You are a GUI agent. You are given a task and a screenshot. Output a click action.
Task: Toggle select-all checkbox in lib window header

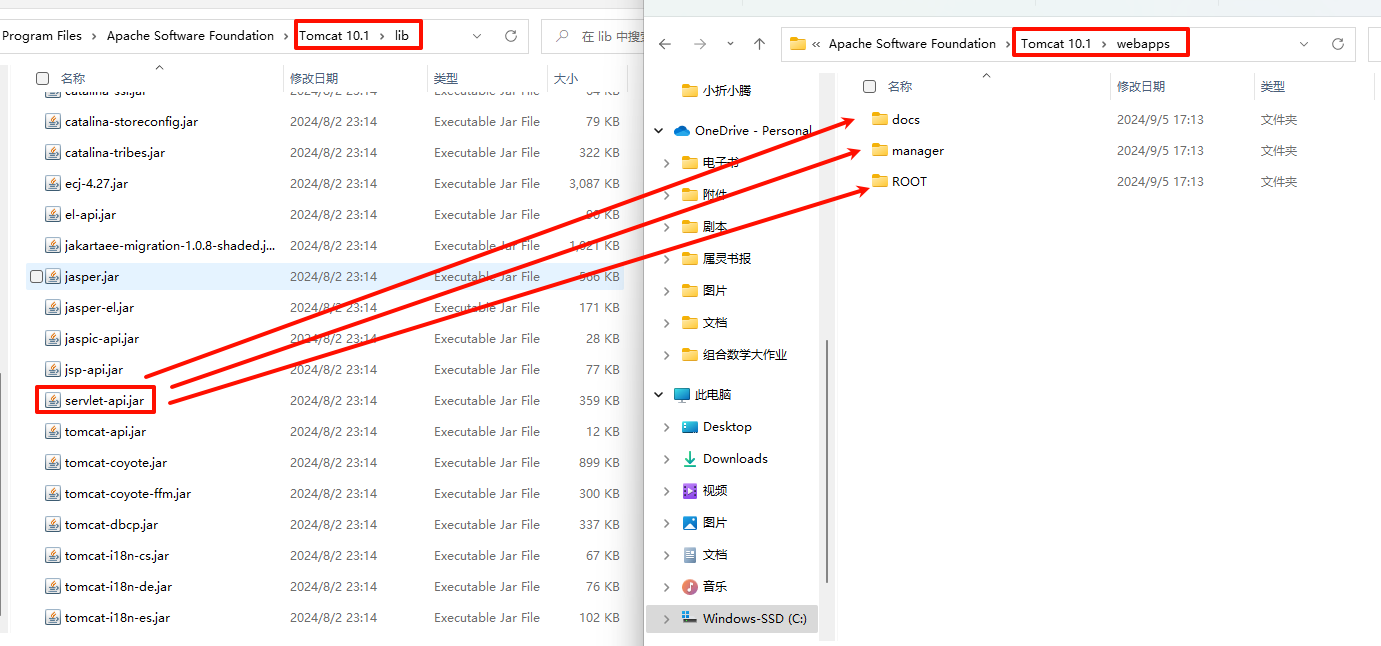click(x=42, y=78)
